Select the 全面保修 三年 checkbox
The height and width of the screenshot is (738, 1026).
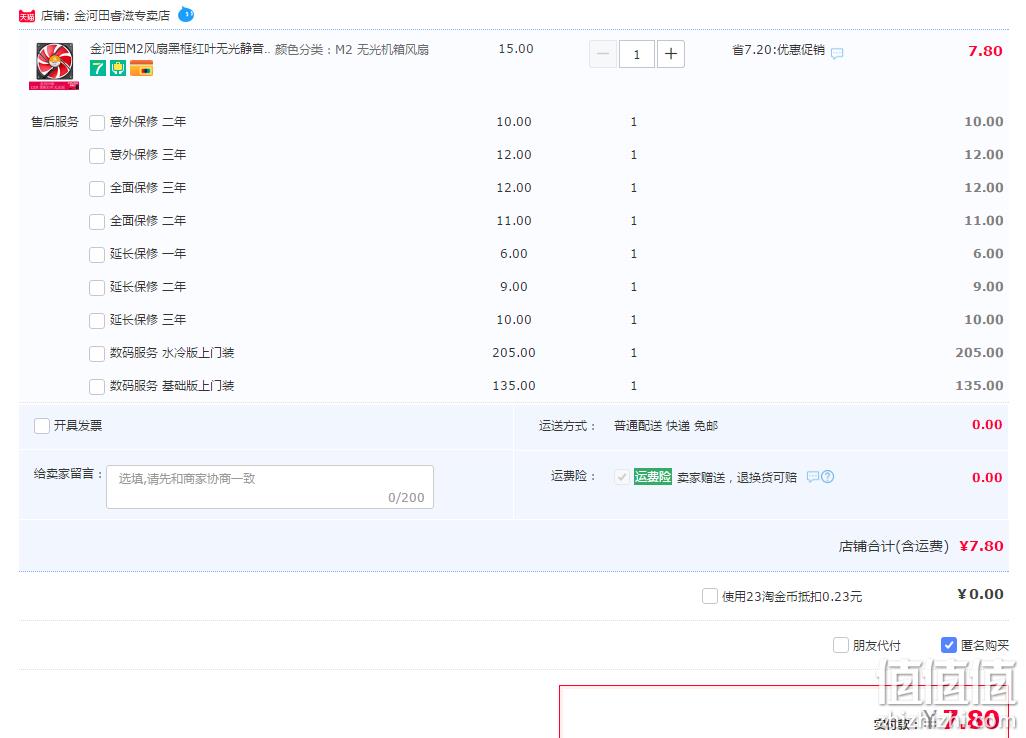[97, 188]
